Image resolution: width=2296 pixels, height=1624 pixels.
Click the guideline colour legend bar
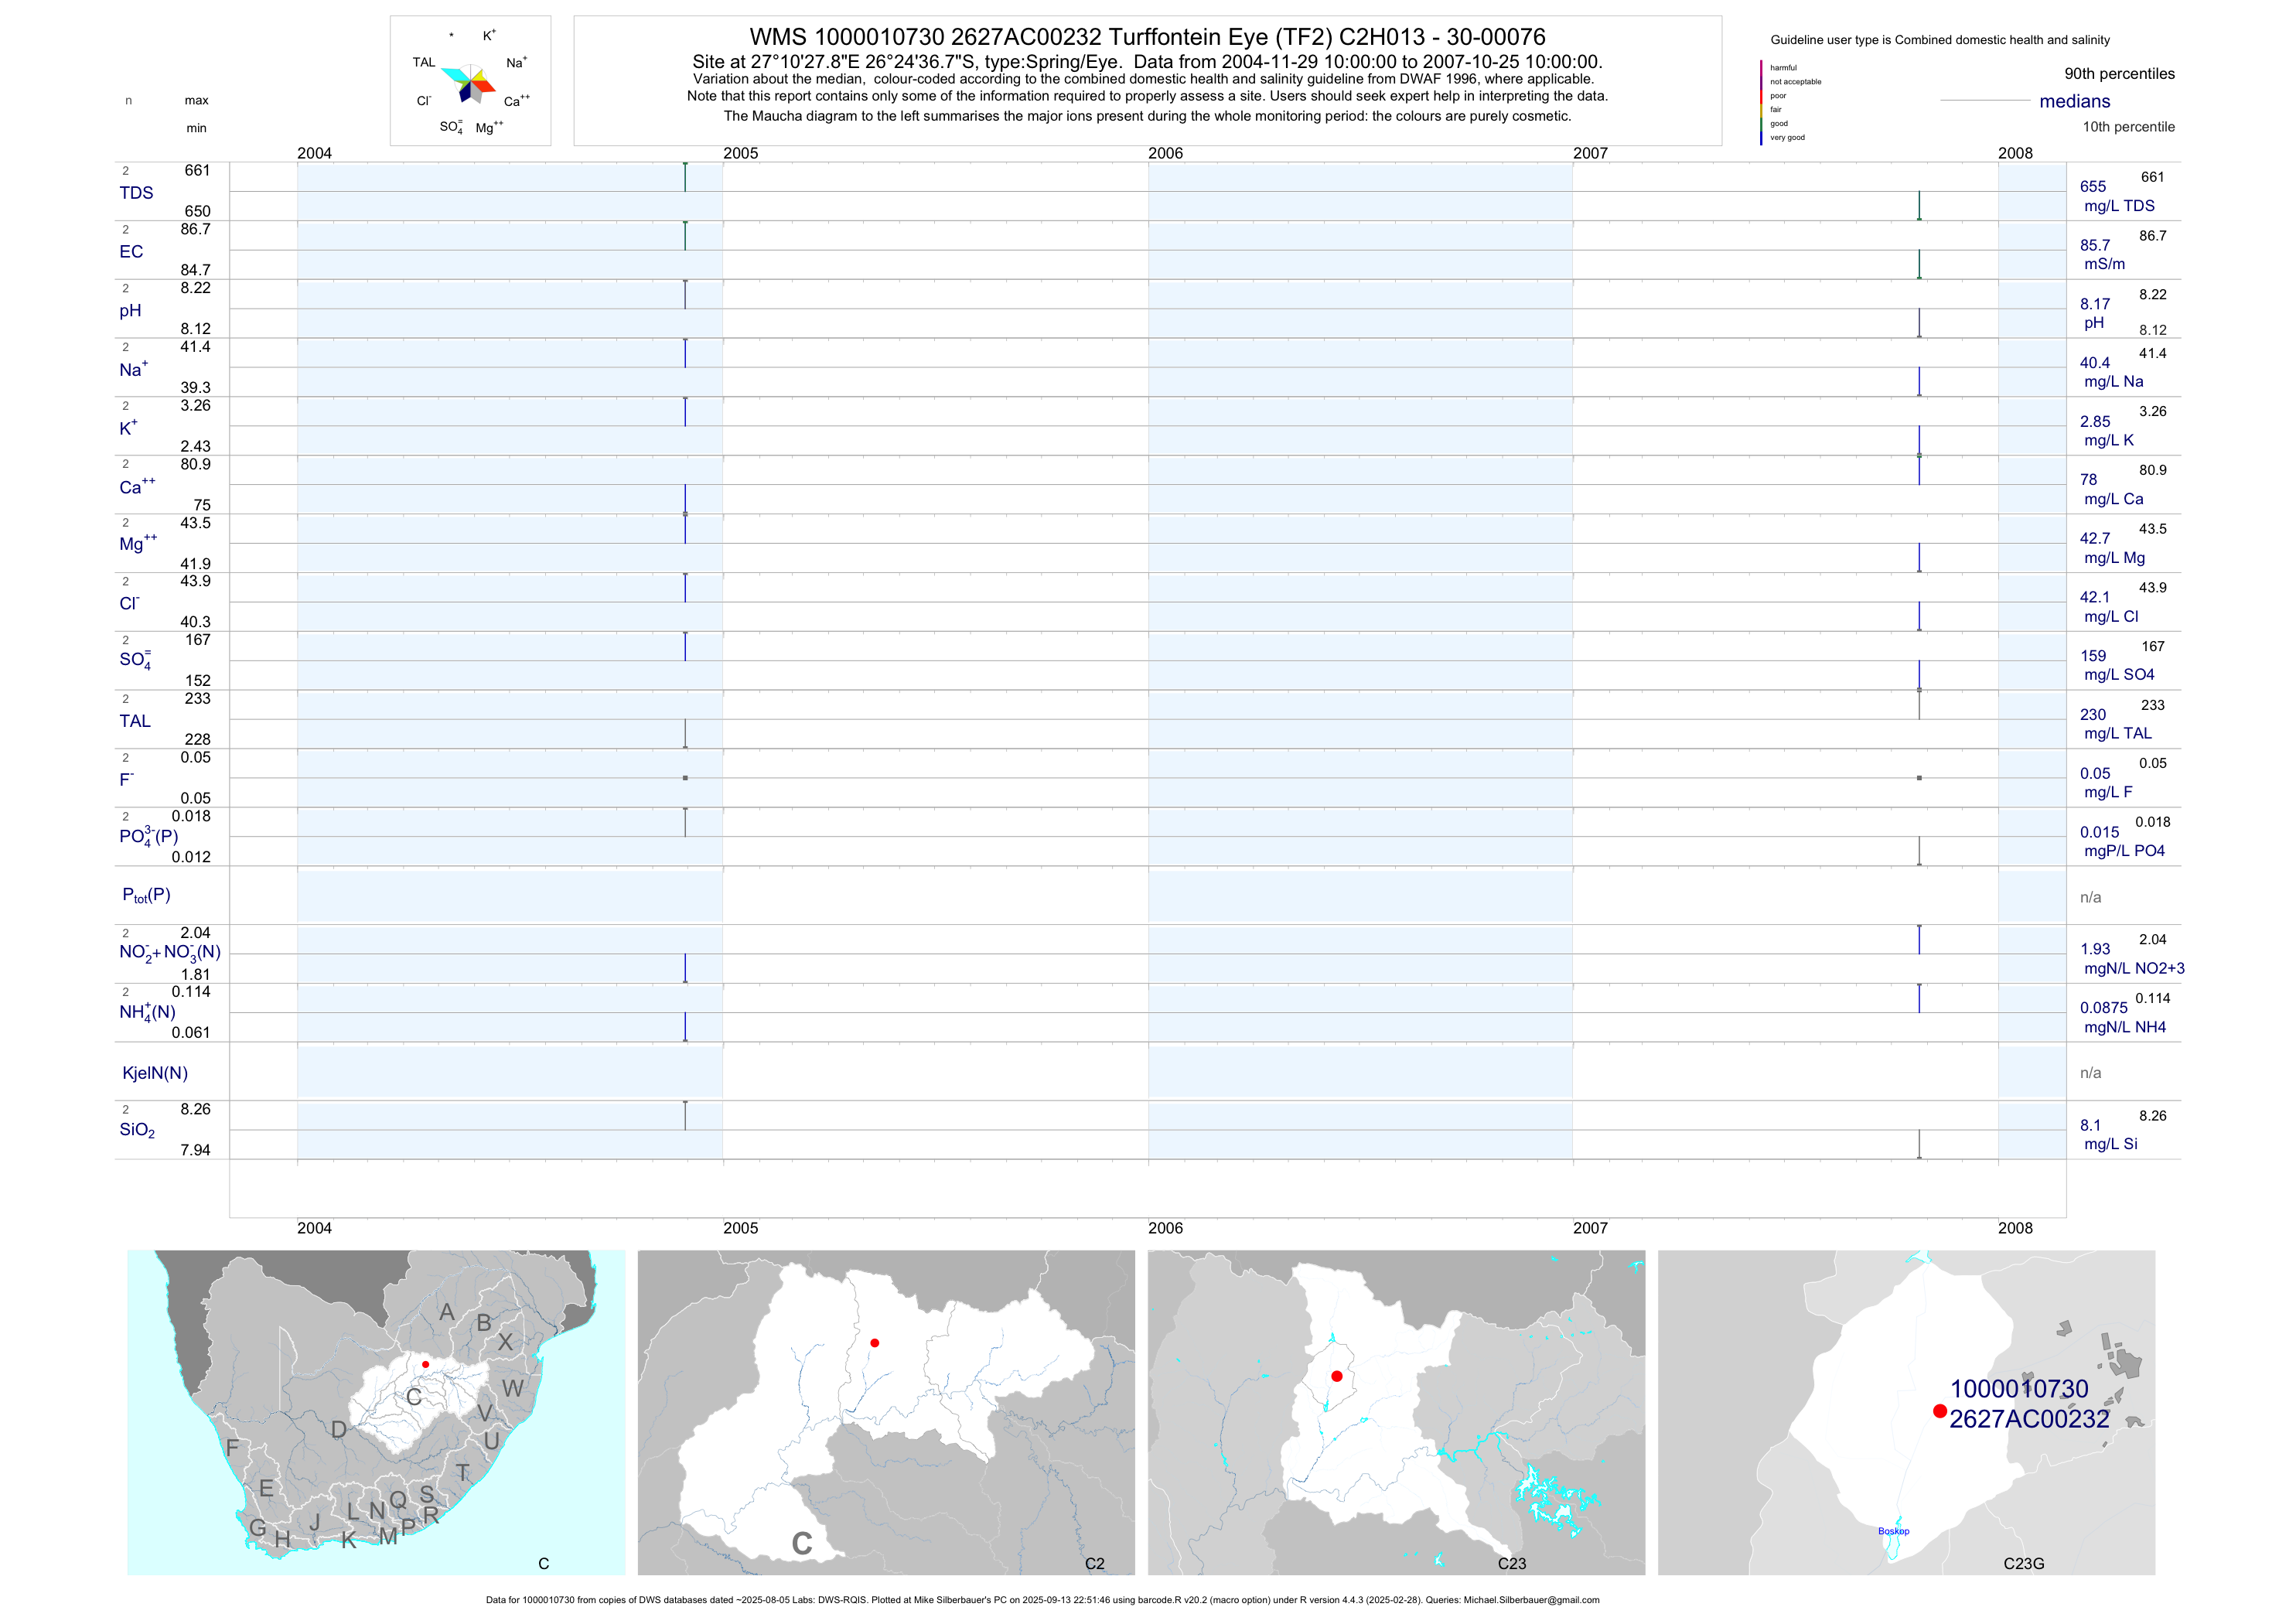1761,102
